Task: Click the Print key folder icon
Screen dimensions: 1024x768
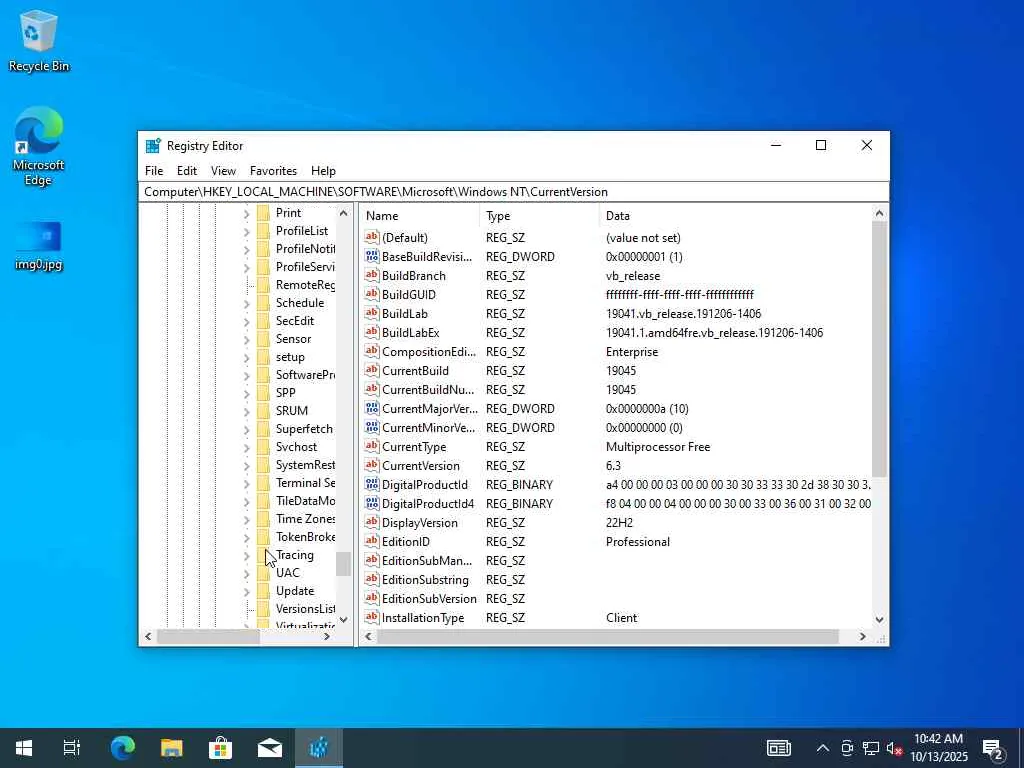Action: (x=263, y=213)
